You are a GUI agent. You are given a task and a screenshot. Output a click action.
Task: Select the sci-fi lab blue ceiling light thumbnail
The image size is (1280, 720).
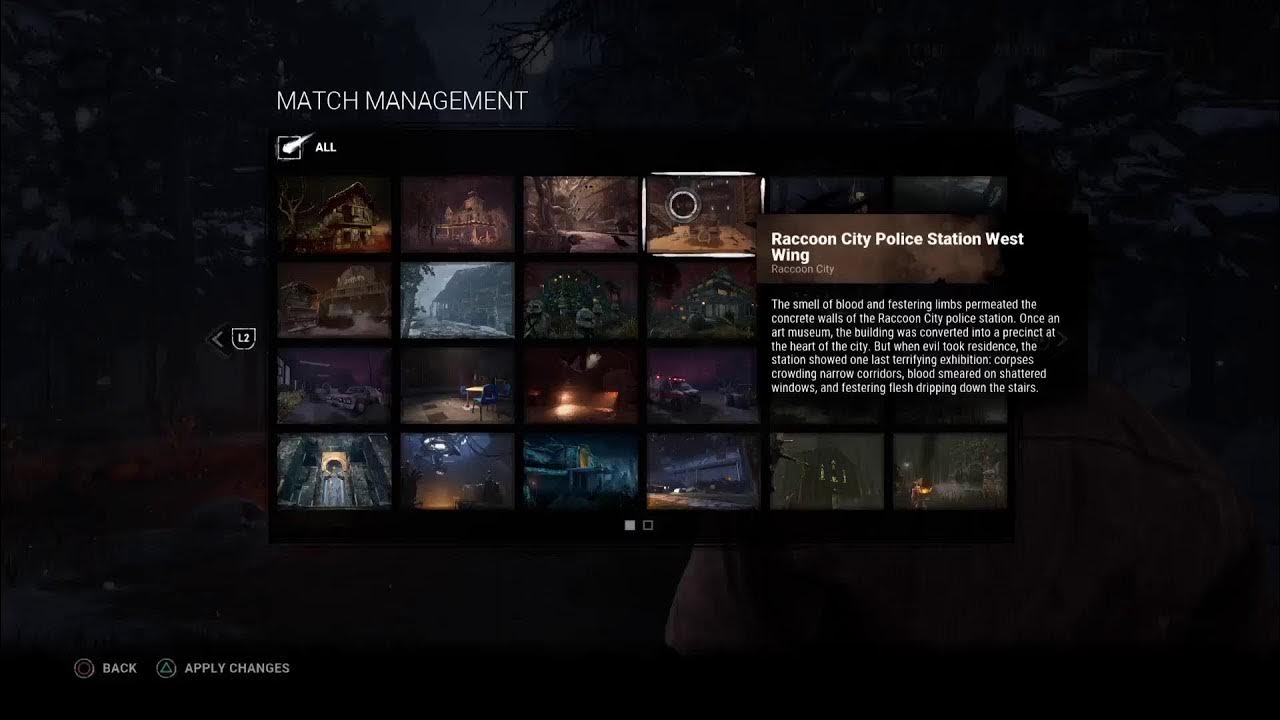click(x=457, y=471)
